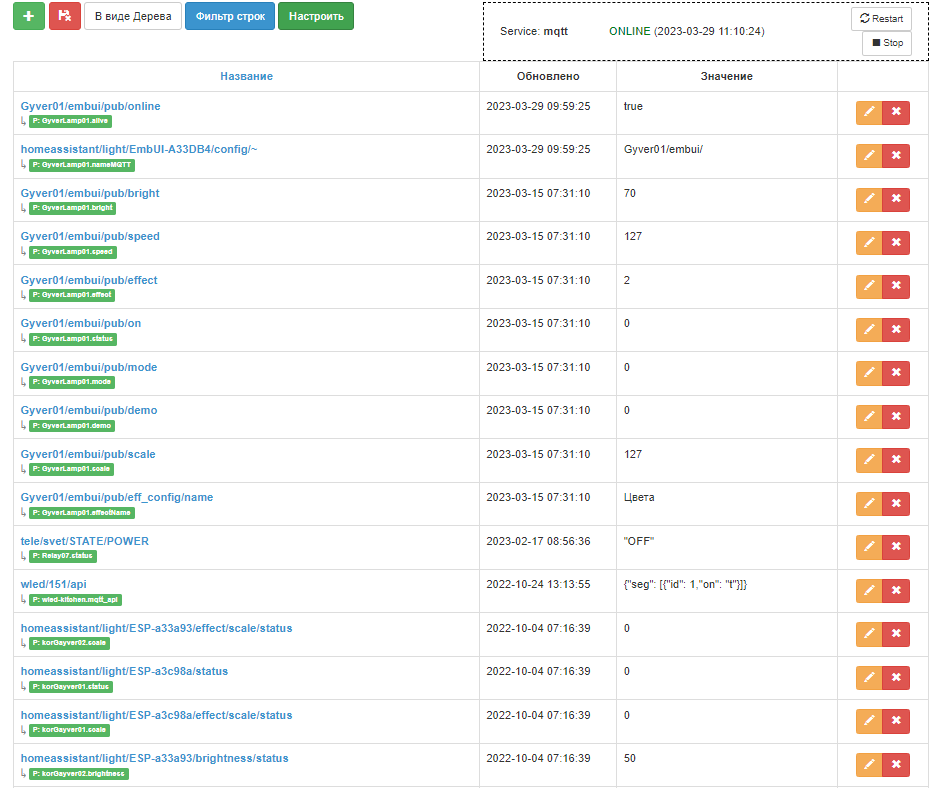Delete the Gyver01/embui/pub/online row
Viewport: 932px width, 788px height.
pyautogui.click(x=896, y=112)
